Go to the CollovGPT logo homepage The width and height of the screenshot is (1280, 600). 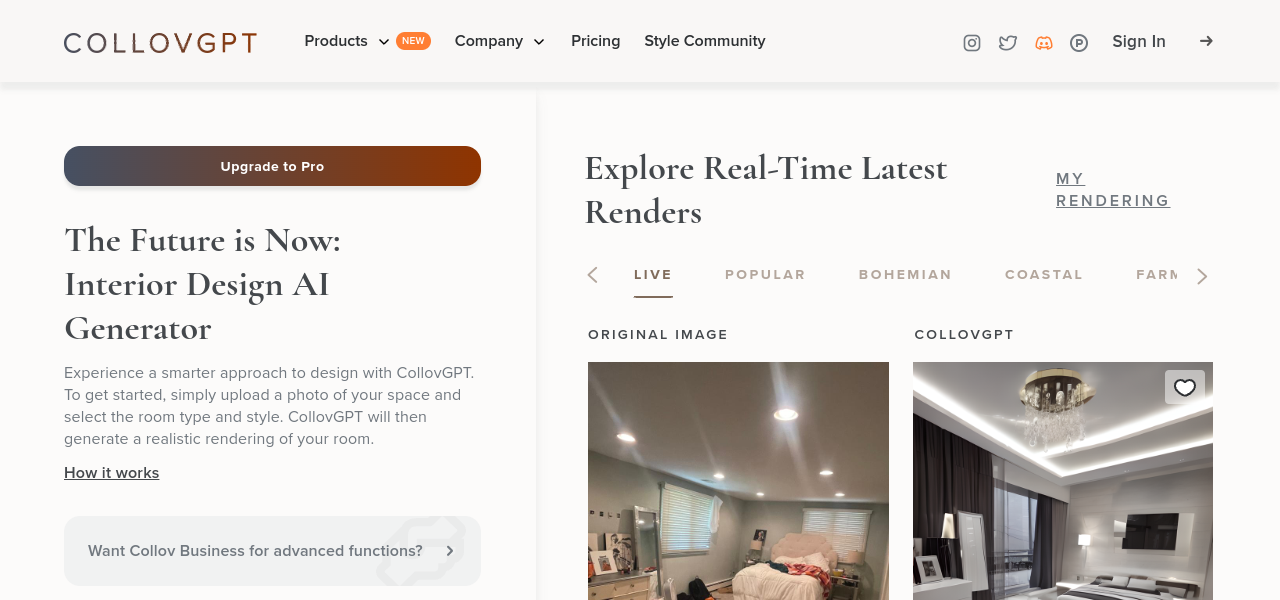pyautogui.click(x=160, y=43)
